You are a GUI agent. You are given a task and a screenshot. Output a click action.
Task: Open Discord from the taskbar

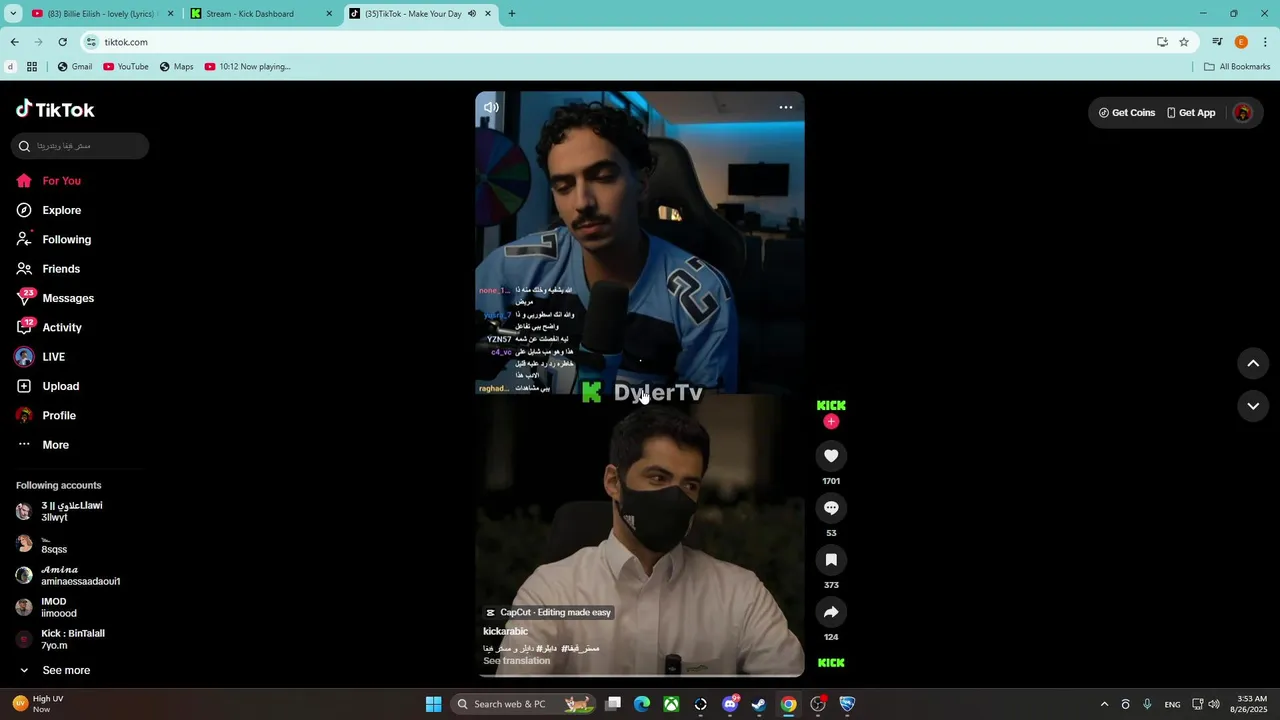(x=730, y=704)
